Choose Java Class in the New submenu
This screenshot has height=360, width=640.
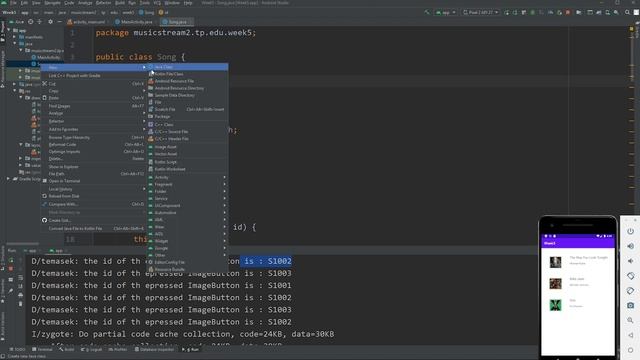tap(187, 67)
